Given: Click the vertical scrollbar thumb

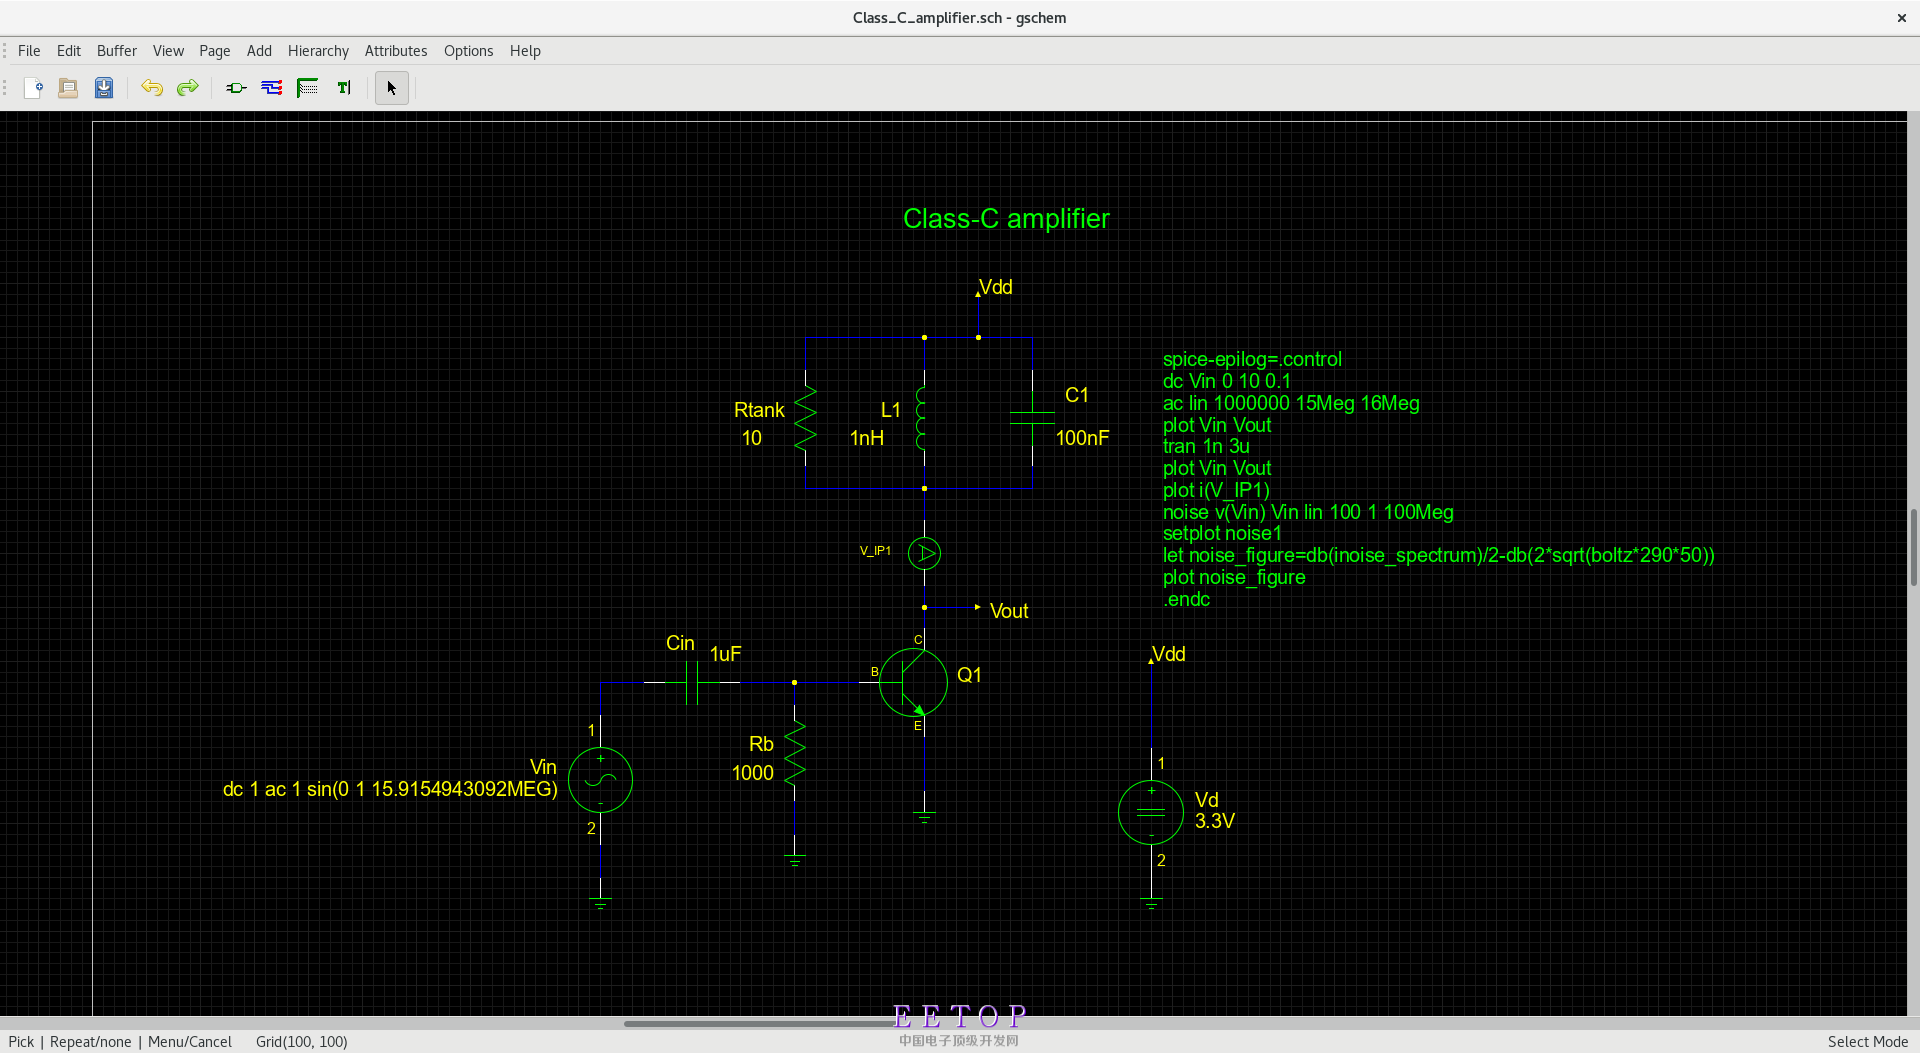Looking at the screenshot, I should point(1913,547).
